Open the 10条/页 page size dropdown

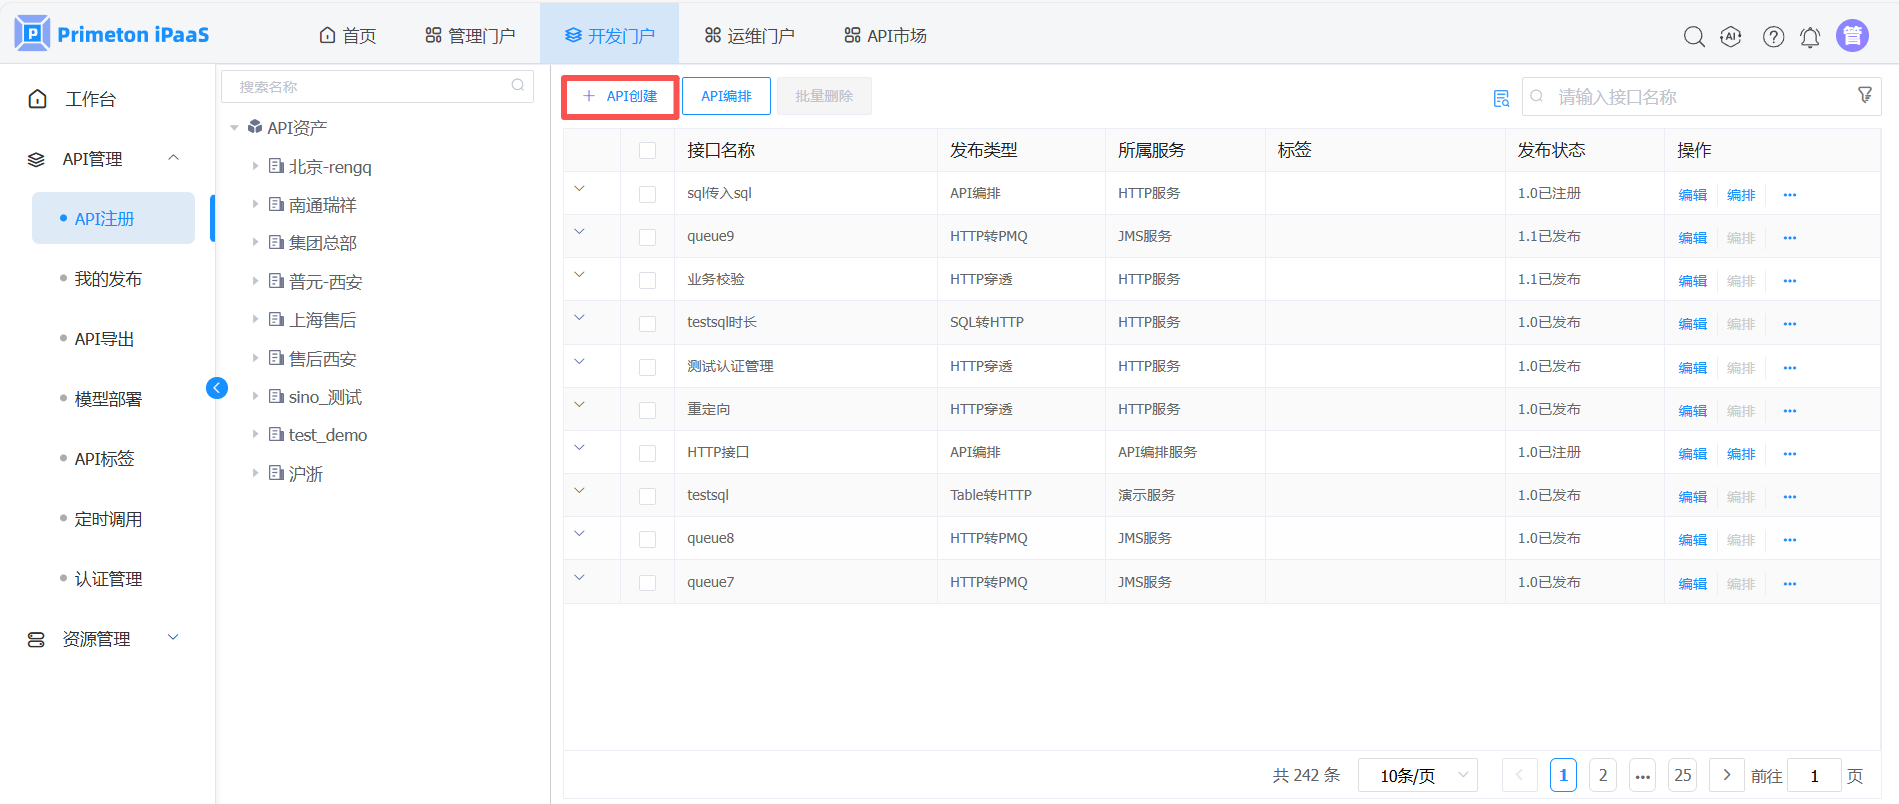[1417, 775]
